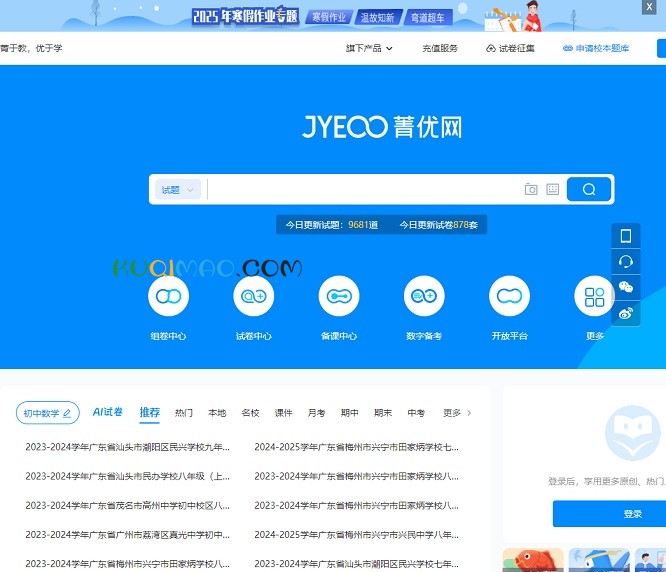Click the 2025年寒假作业专题 banner title
Viewport: 666px width, 572px height.
pos(245,17)
